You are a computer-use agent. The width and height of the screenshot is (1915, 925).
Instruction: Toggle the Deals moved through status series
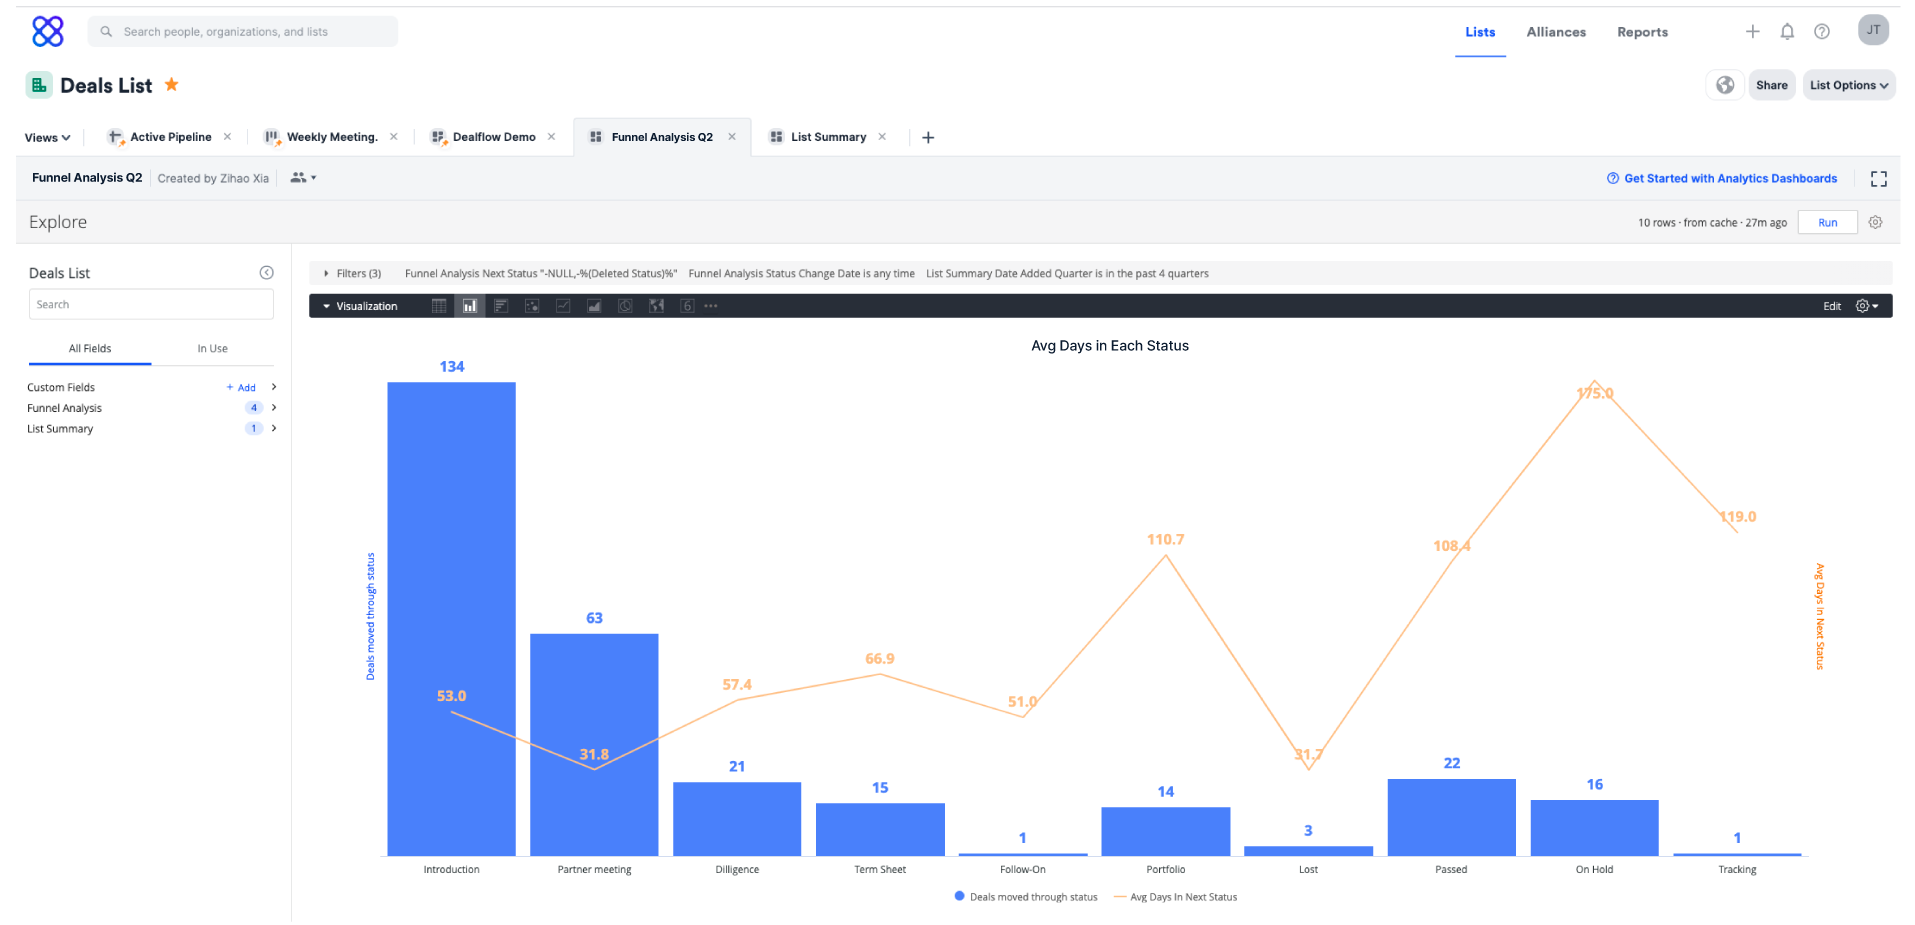click(x=1024, y=896)
